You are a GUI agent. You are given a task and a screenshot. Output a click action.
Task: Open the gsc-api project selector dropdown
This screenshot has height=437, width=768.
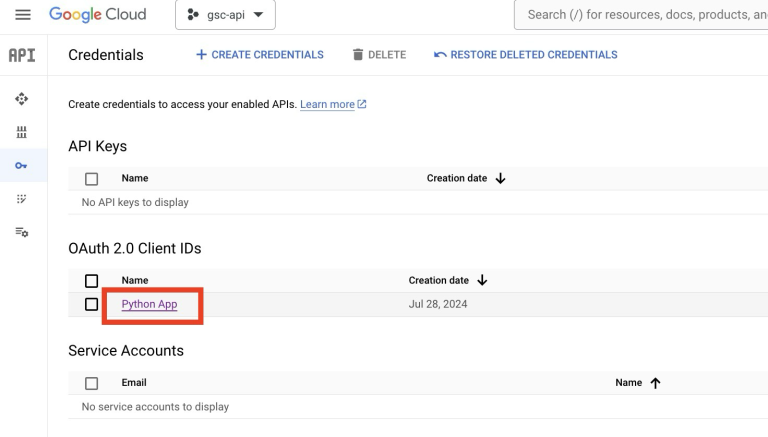click(225, 15)
